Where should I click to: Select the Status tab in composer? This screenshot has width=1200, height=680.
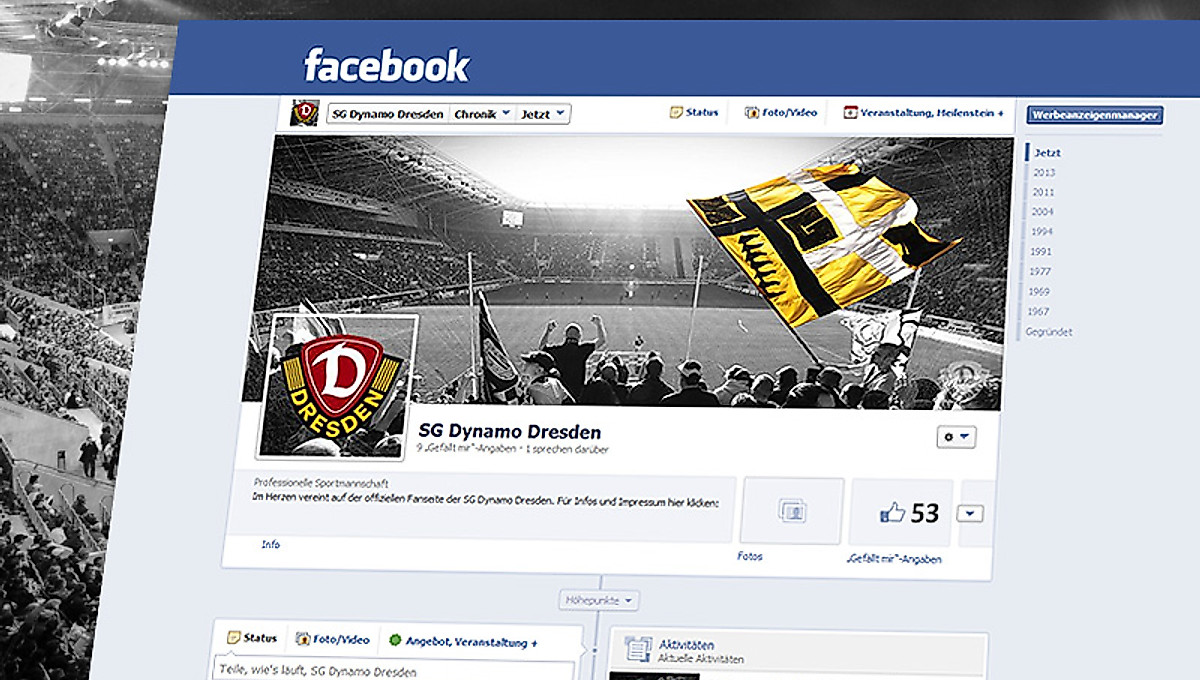(252, 638)
